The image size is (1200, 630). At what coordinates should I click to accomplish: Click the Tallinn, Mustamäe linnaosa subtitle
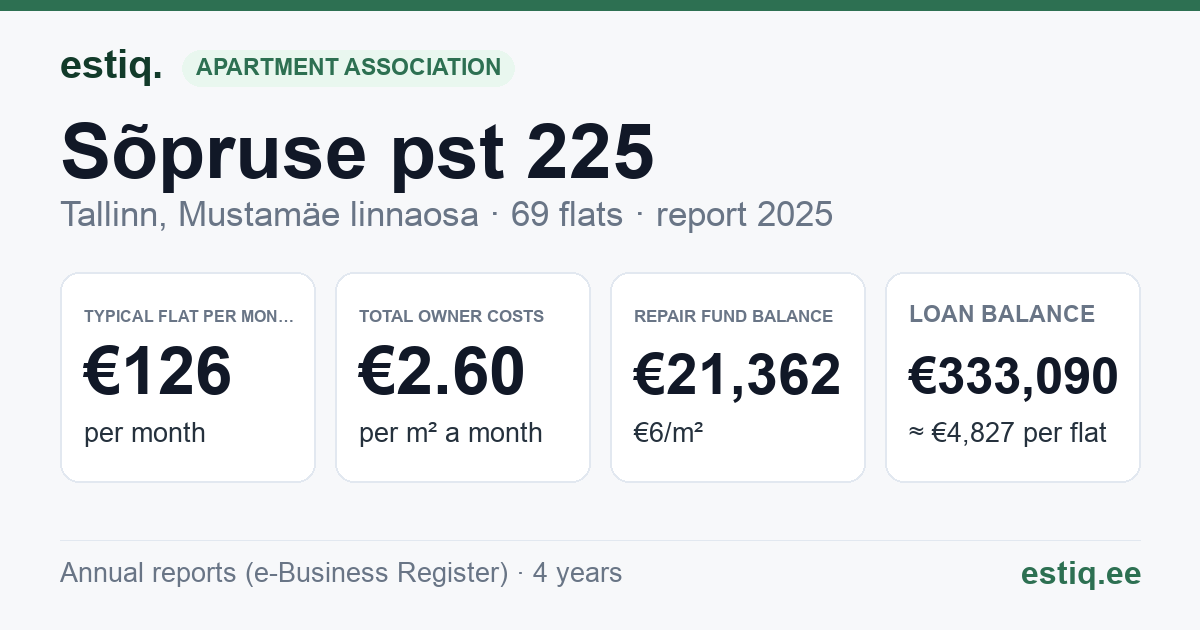[269, 214]
